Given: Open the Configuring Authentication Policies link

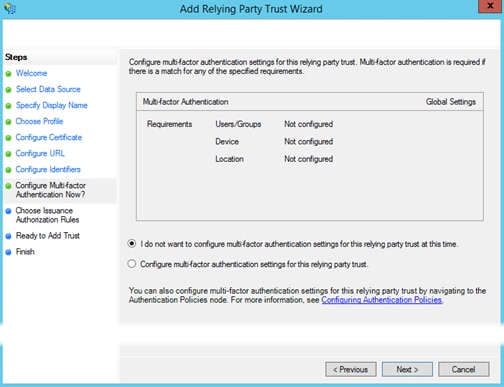Looking at the screenshot, I should [x=382, y=300].
